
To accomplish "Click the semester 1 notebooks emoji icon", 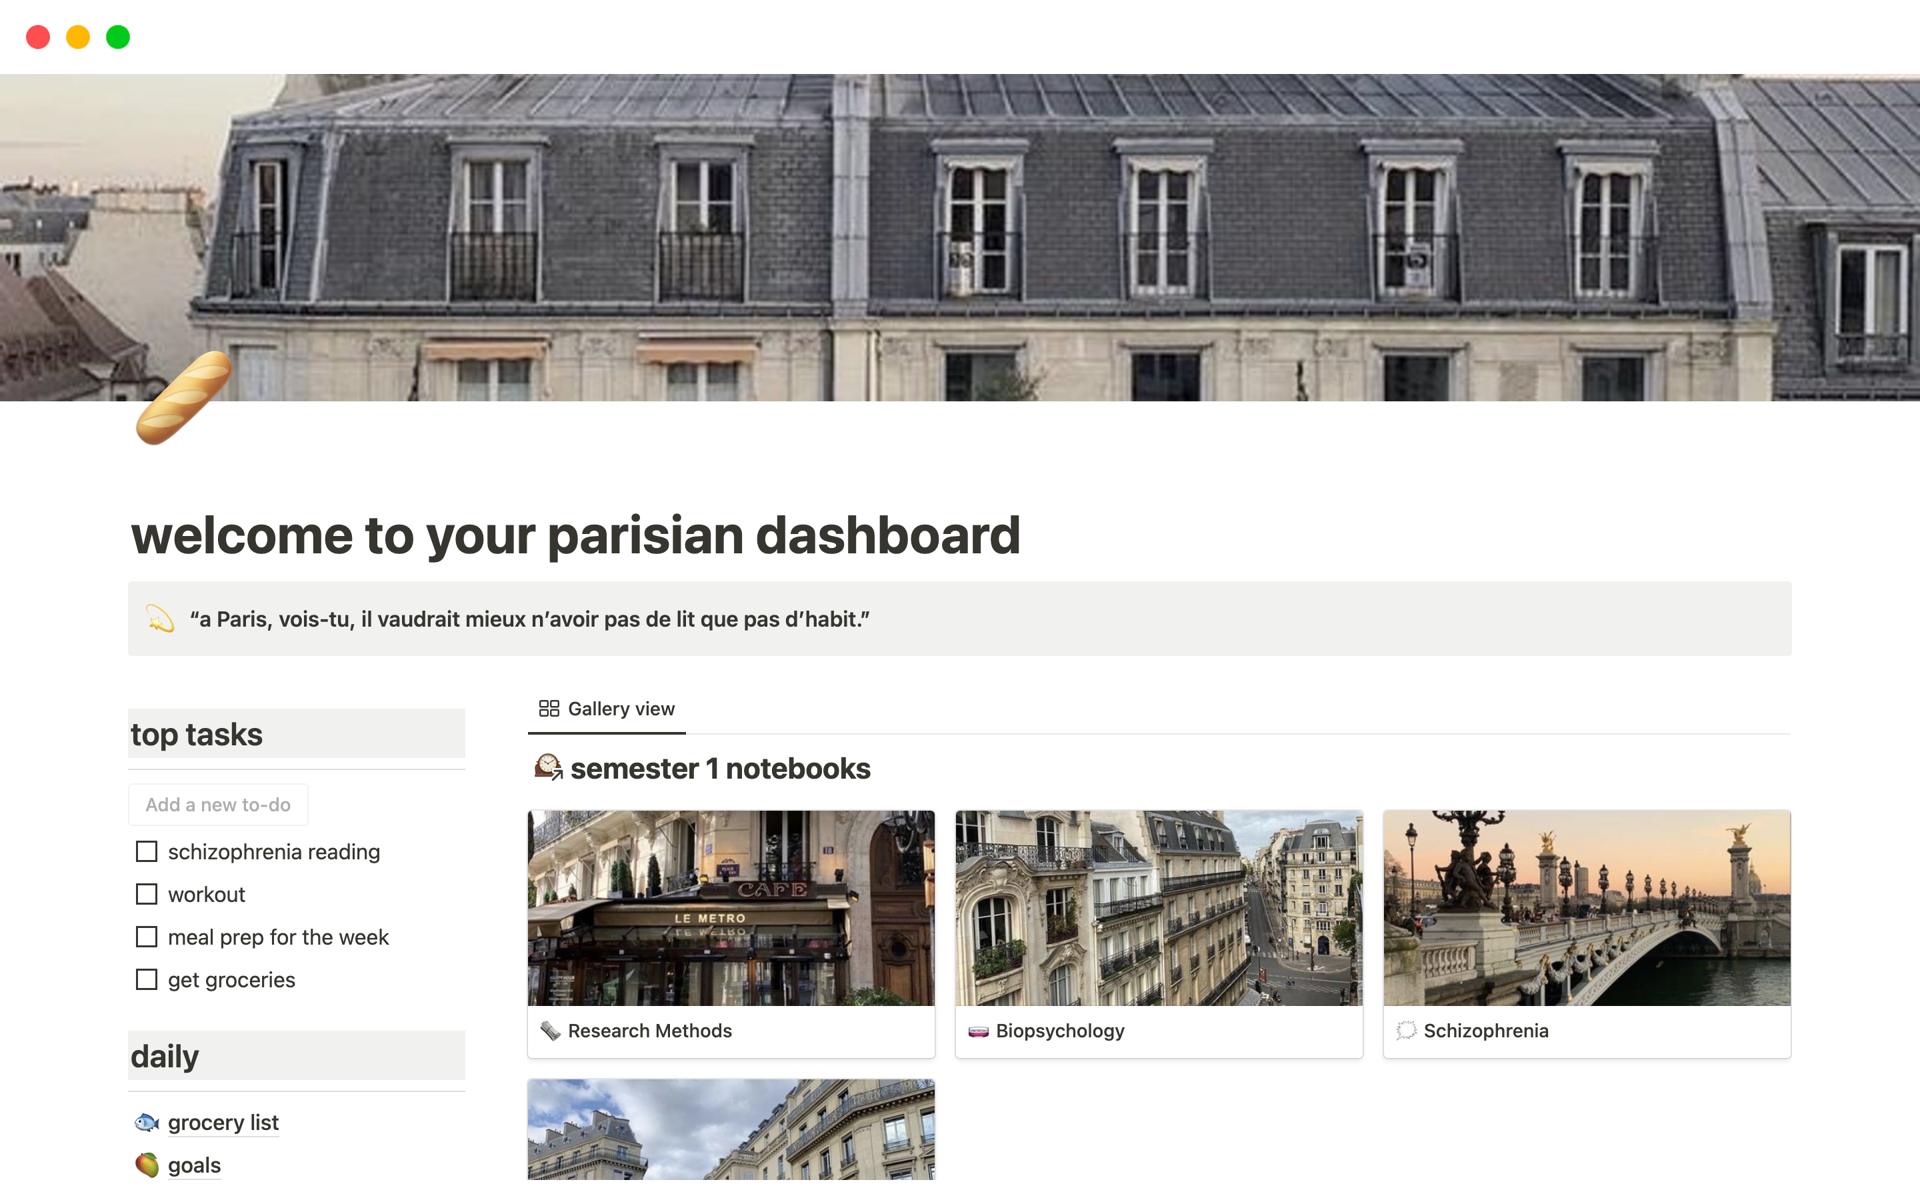I will pos(548,768).
